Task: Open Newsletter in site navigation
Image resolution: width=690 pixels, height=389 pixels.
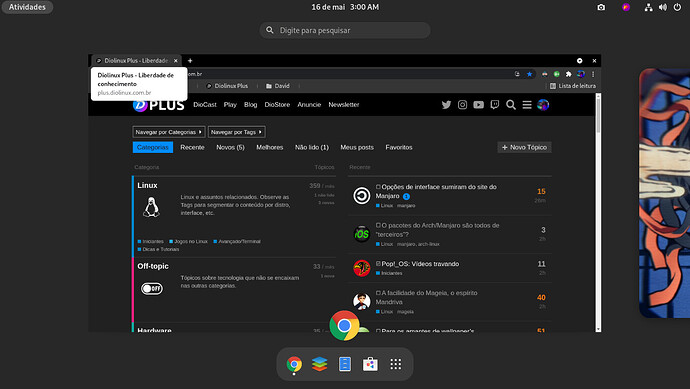Action: (x=344, y=105)
